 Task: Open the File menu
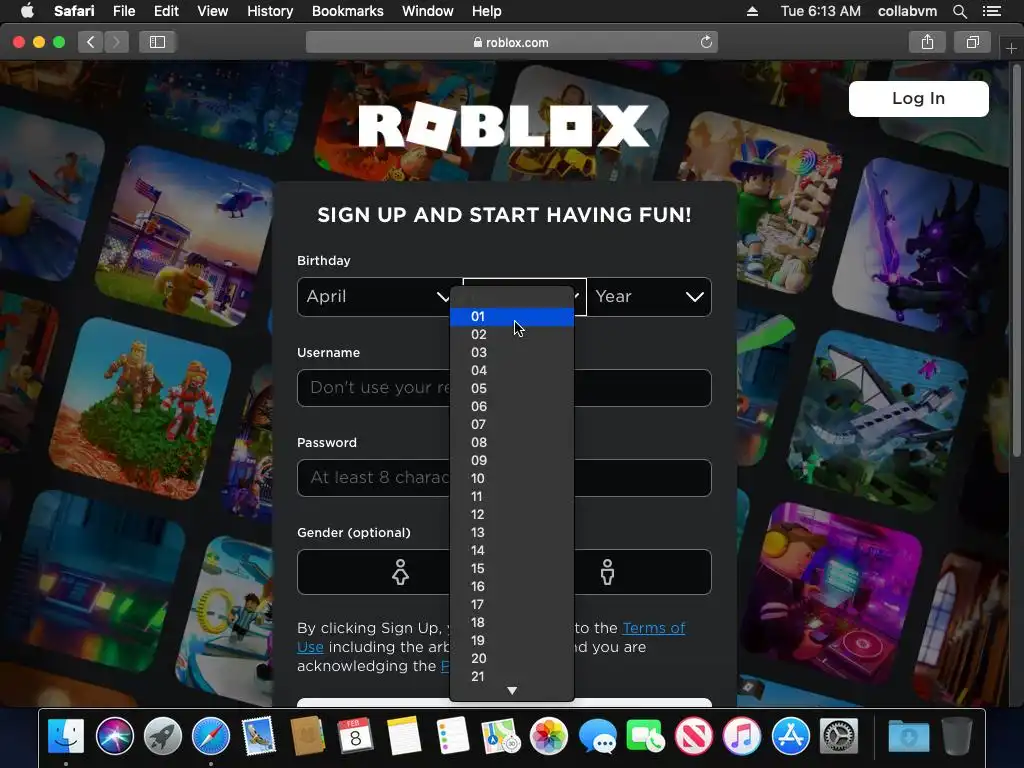coord(123,11)
